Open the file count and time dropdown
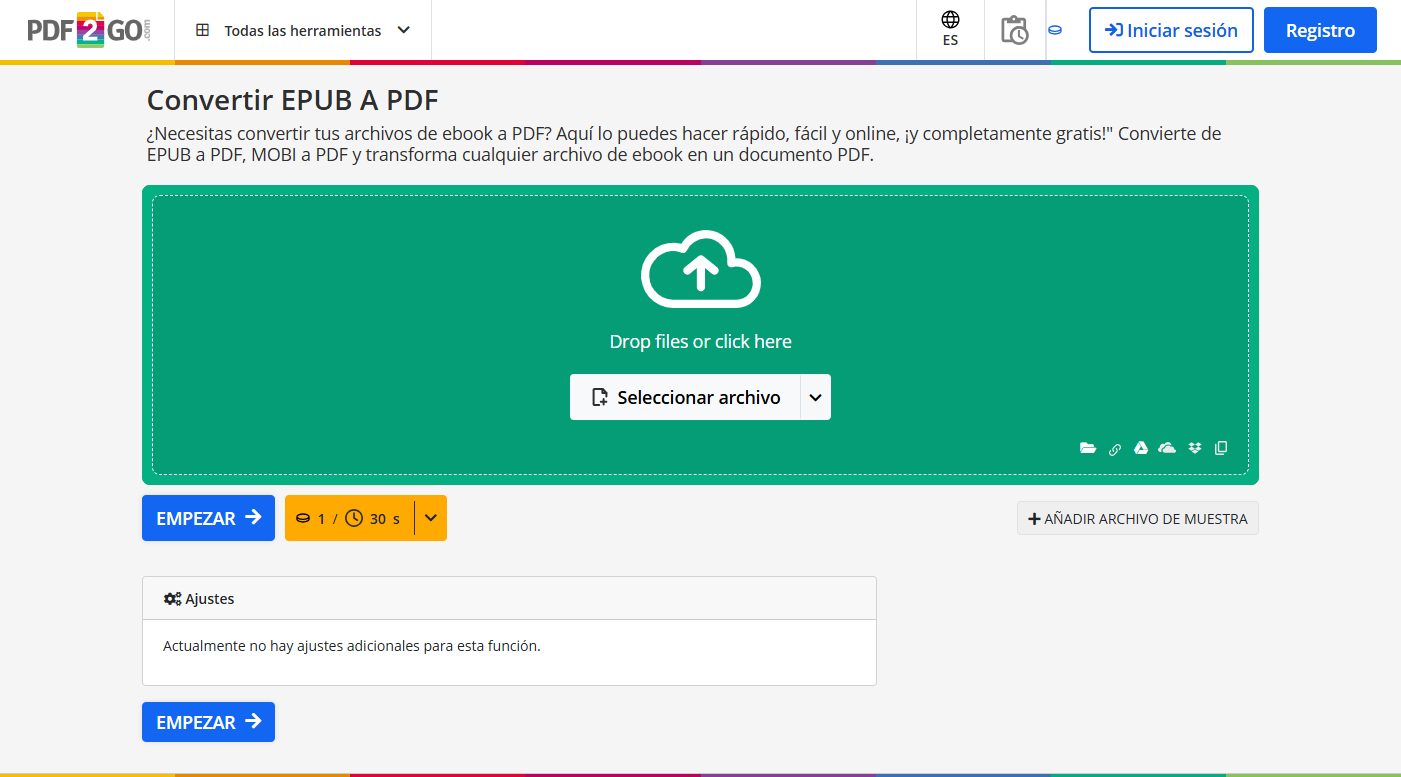Image resolution: width=1401 pixels, height=777 pixels. [x=430, y=518]
